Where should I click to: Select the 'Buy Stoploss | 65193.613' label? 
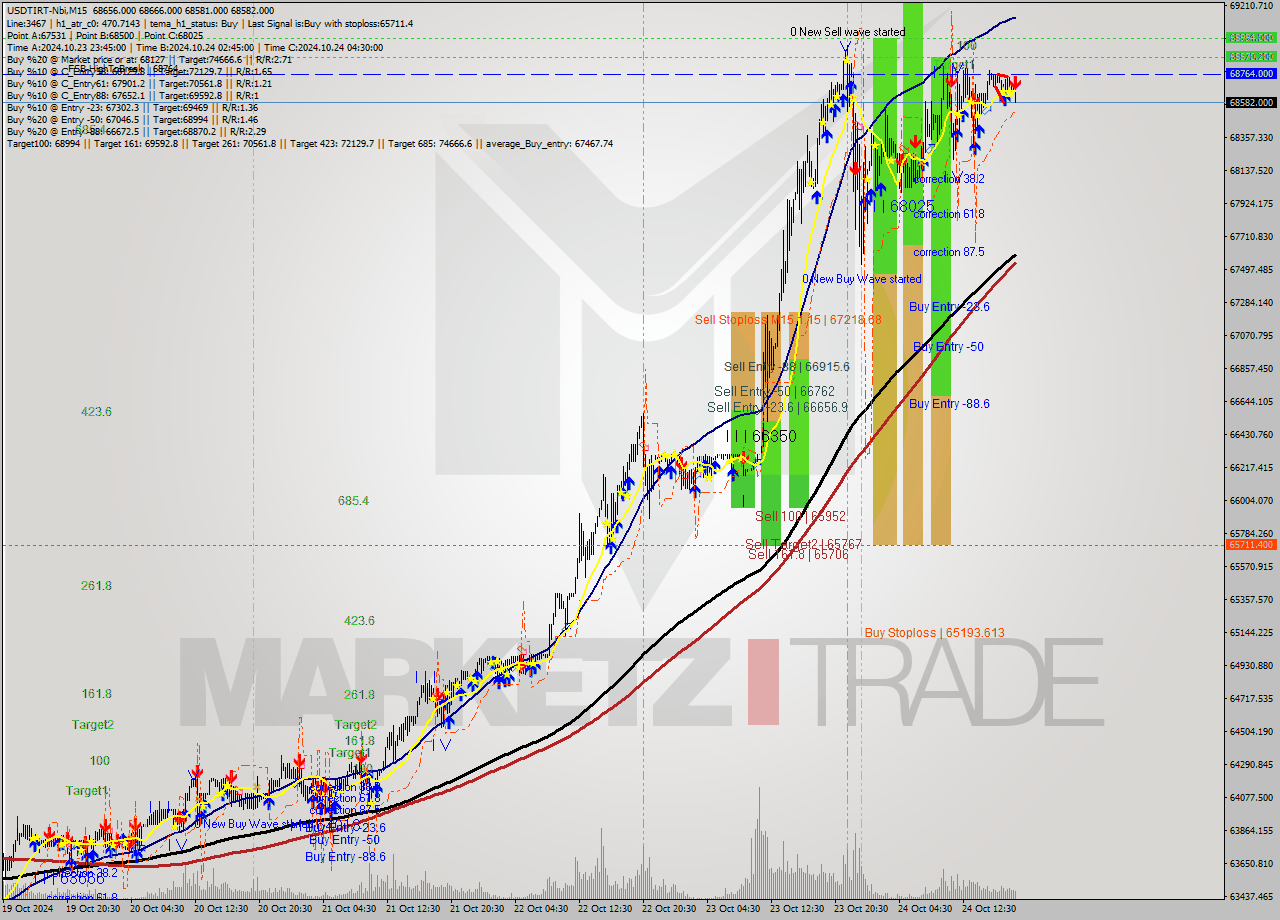pyautogui.click(x=934, y=632)
